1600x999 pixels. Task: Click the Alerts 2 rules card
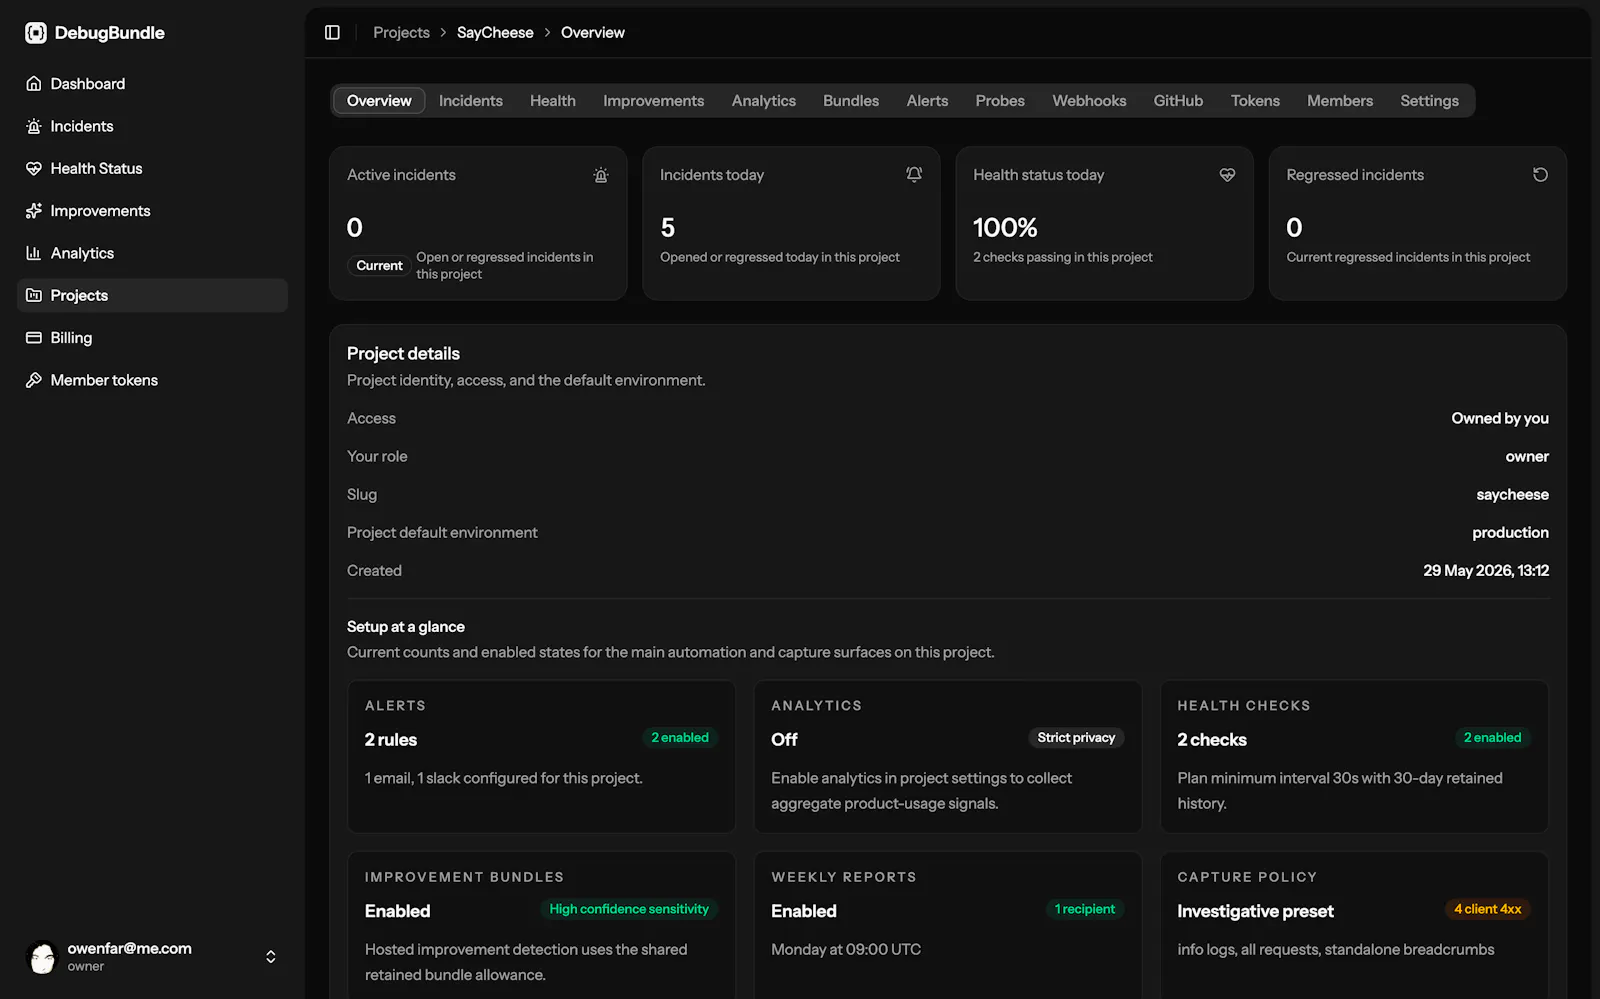coord(541,757)
